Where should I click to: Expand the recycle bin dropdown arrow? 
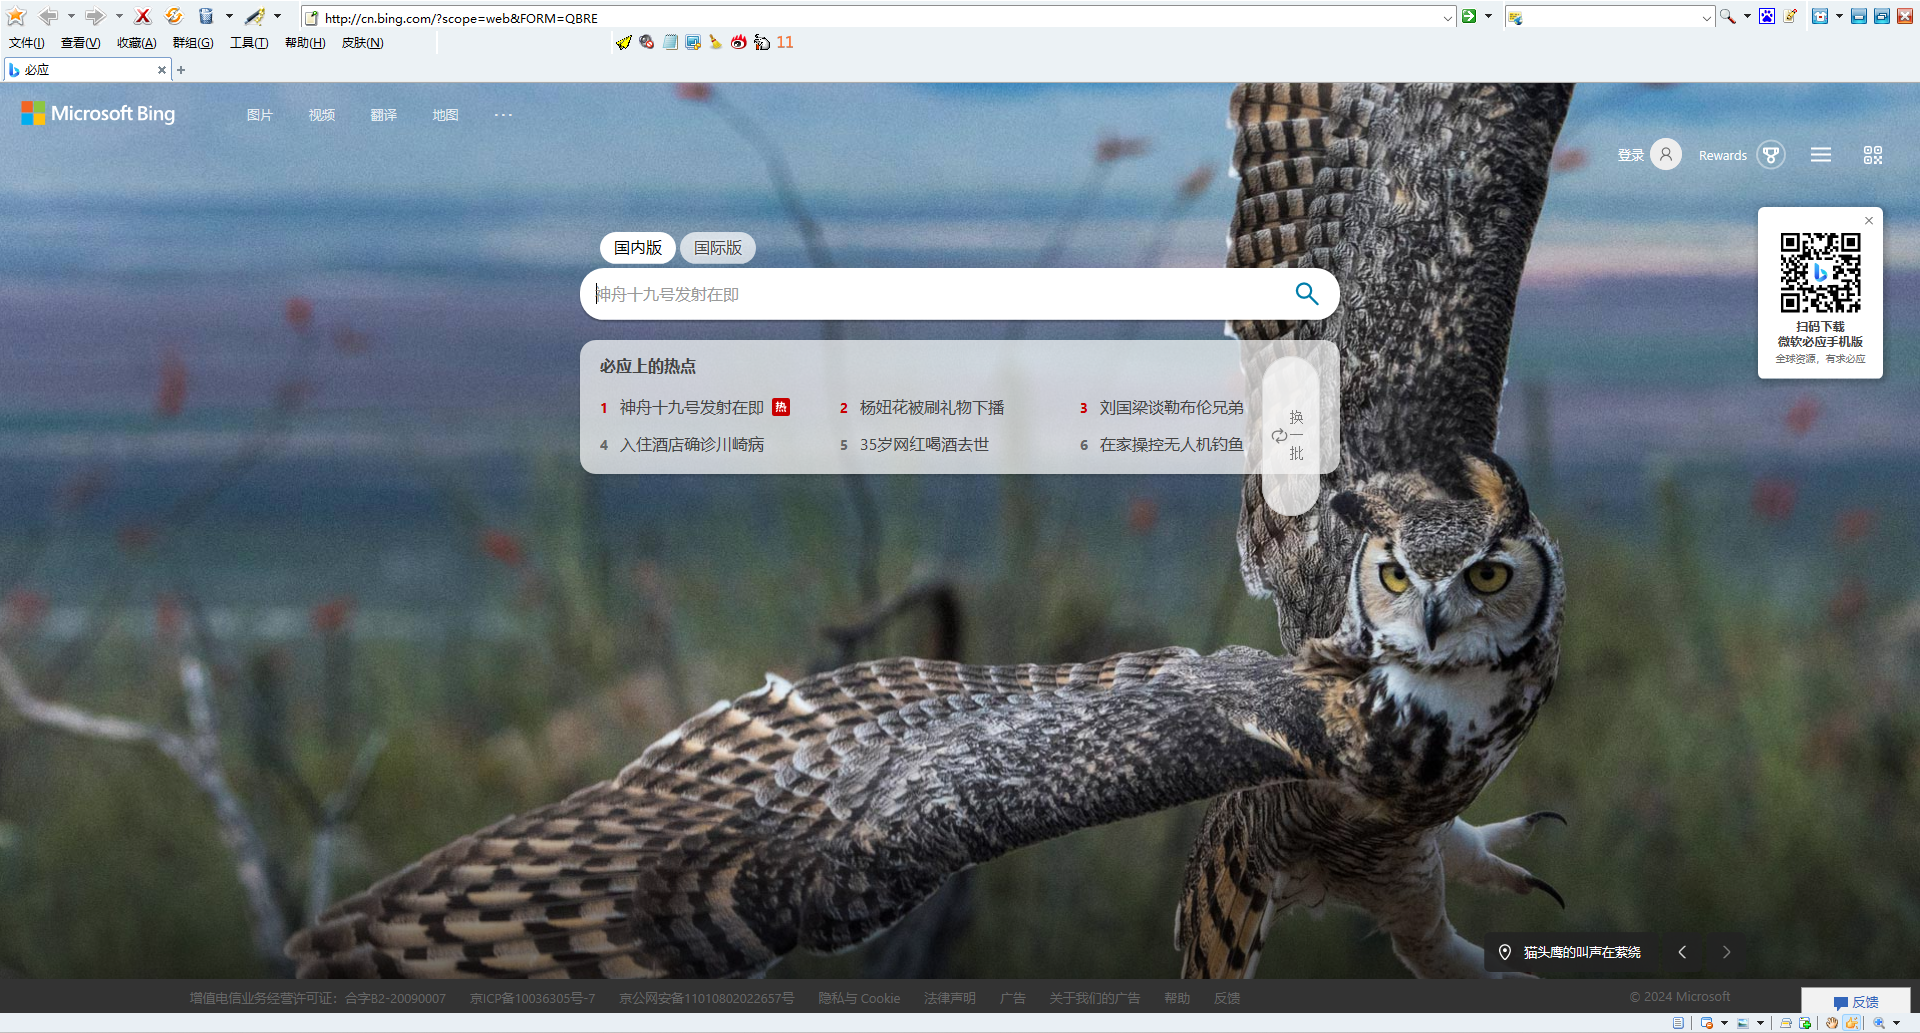pos(229,16)
